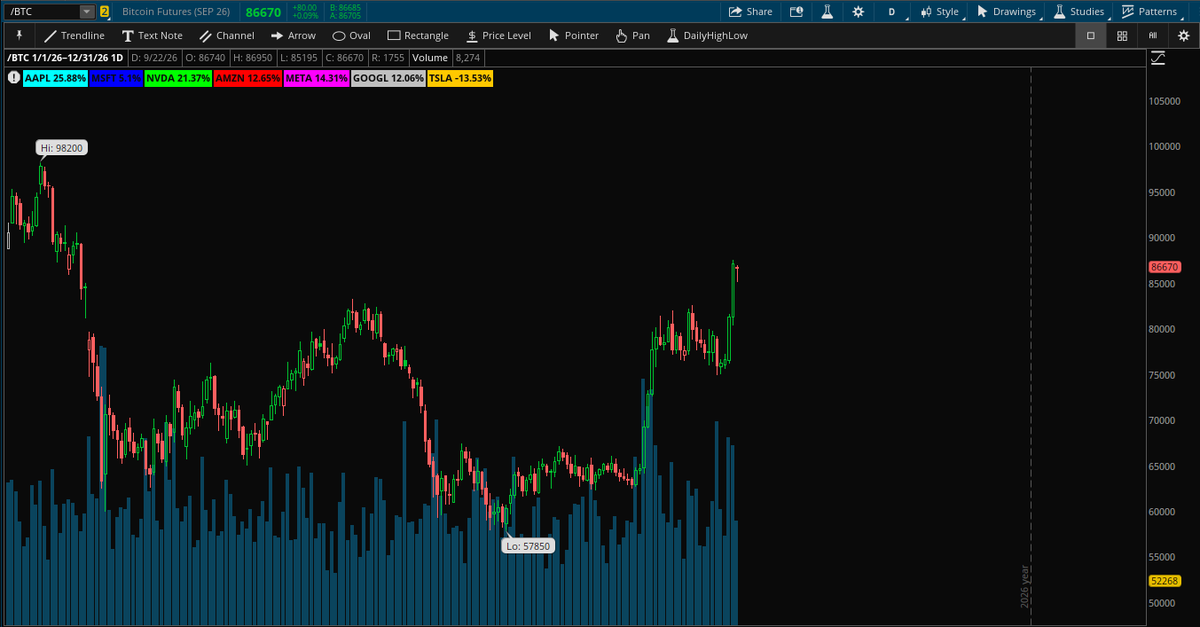
Task: Switch to the grid chart layout icon
Action: click(x=1122, y=35)
